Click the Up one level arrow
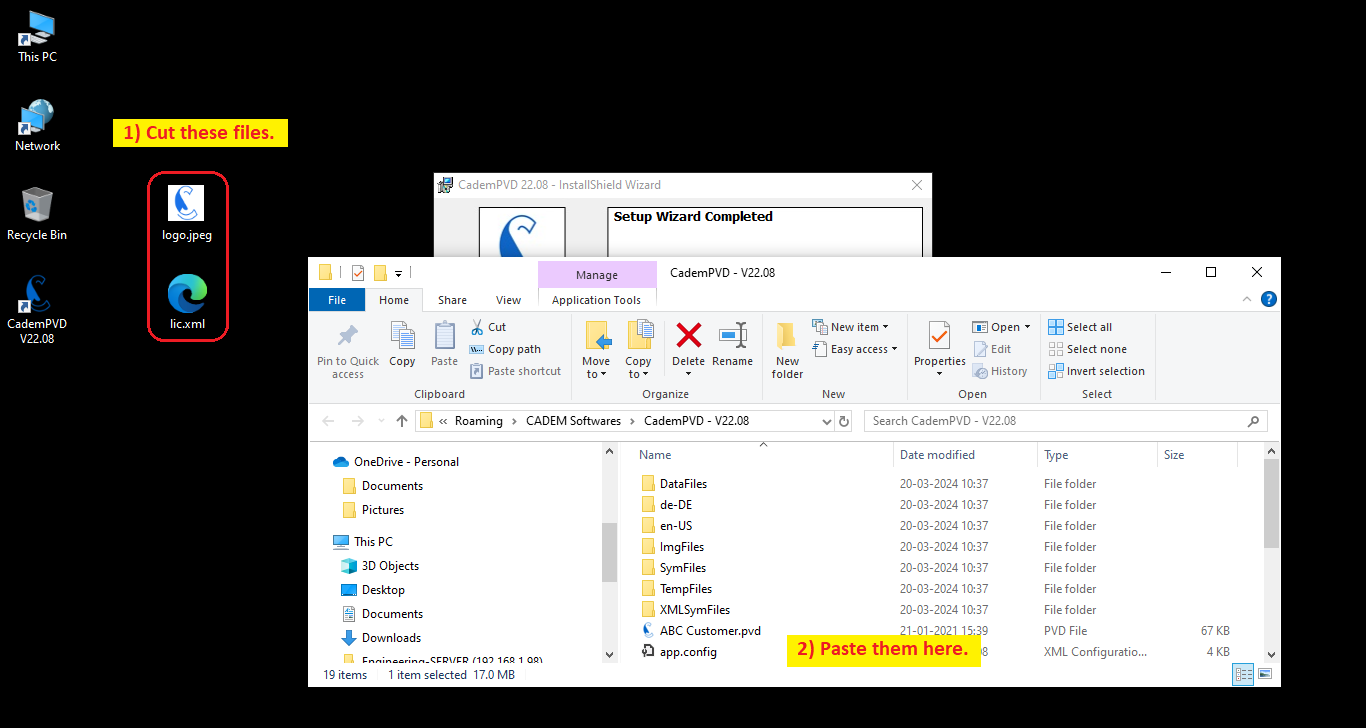1366x728 pixels. coord(402,421)
